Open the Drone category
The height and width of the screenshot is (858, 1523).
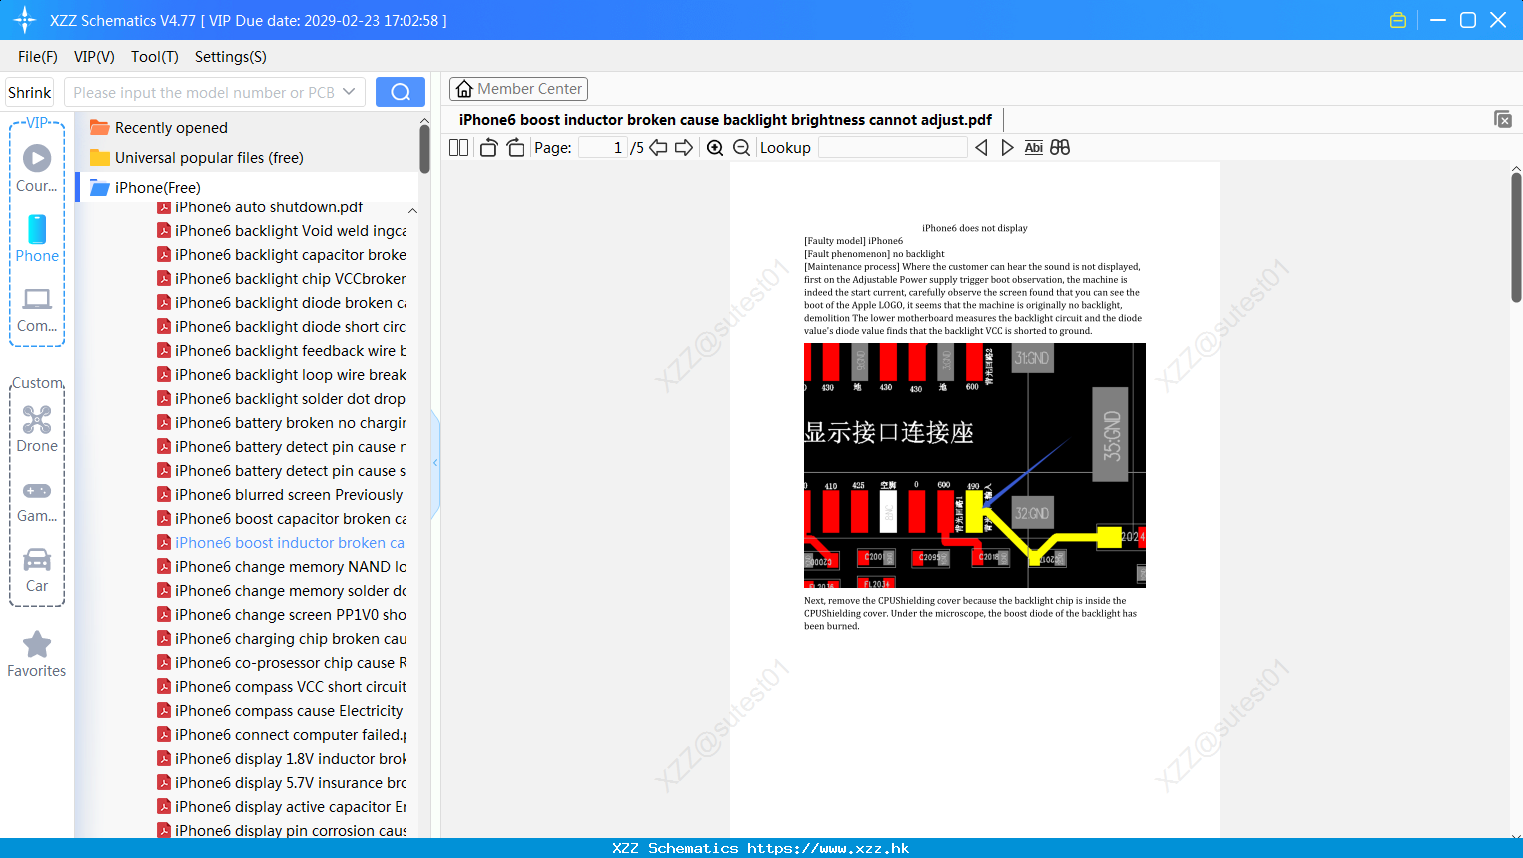click(37, 429)
